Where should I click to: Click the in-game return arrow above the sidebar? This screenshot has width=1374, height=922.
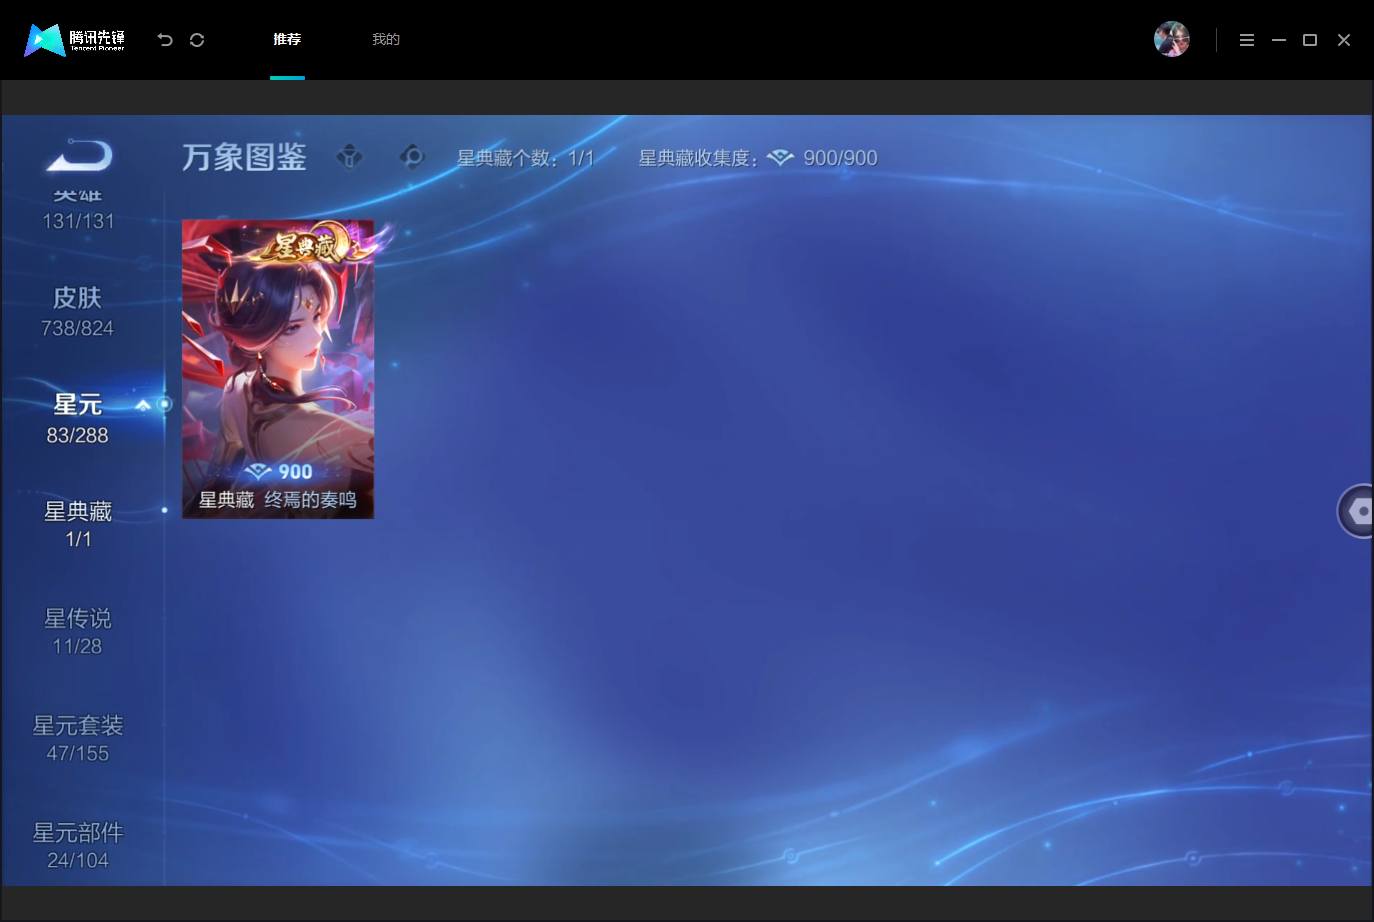[79, 156]
